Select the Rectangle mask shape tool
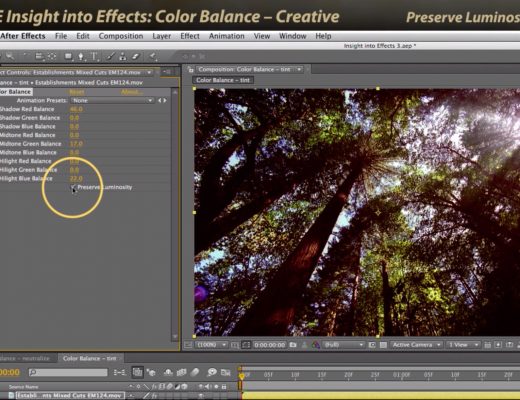 (x=69, y=56)
